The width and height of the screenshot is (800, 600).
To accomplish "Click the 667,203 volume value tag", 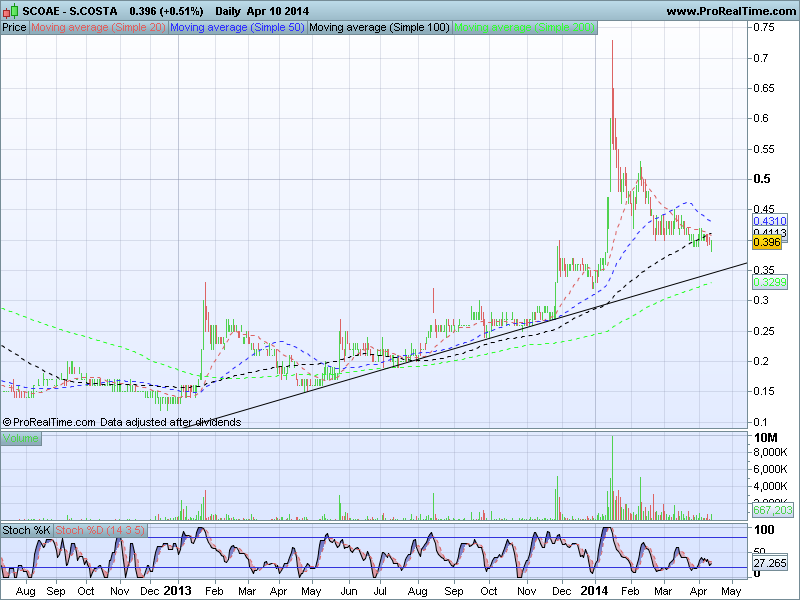I will click(x=771, y=510).
